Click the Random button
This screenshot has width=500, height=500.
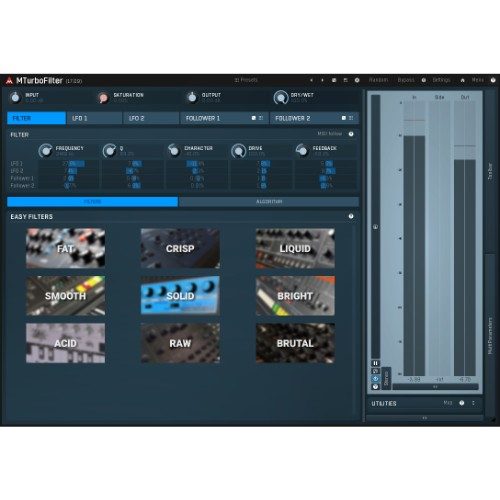tap(378, 80)
